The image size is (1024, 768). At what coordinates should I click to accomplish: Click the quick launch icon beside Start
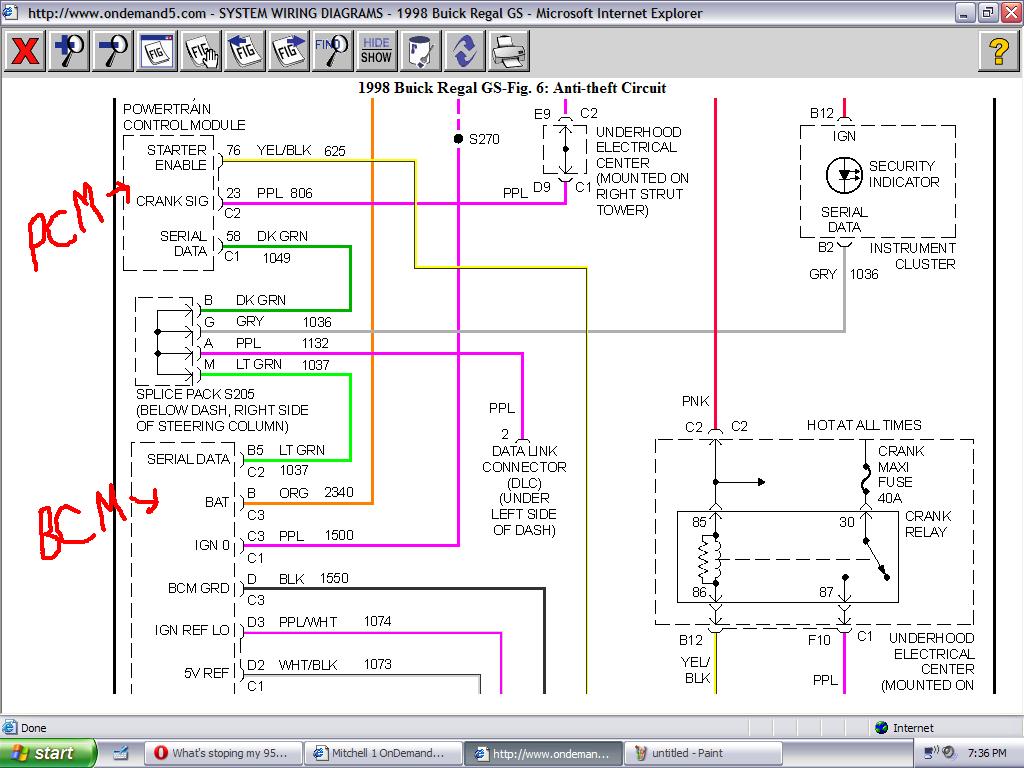click(x=121, y=753)
